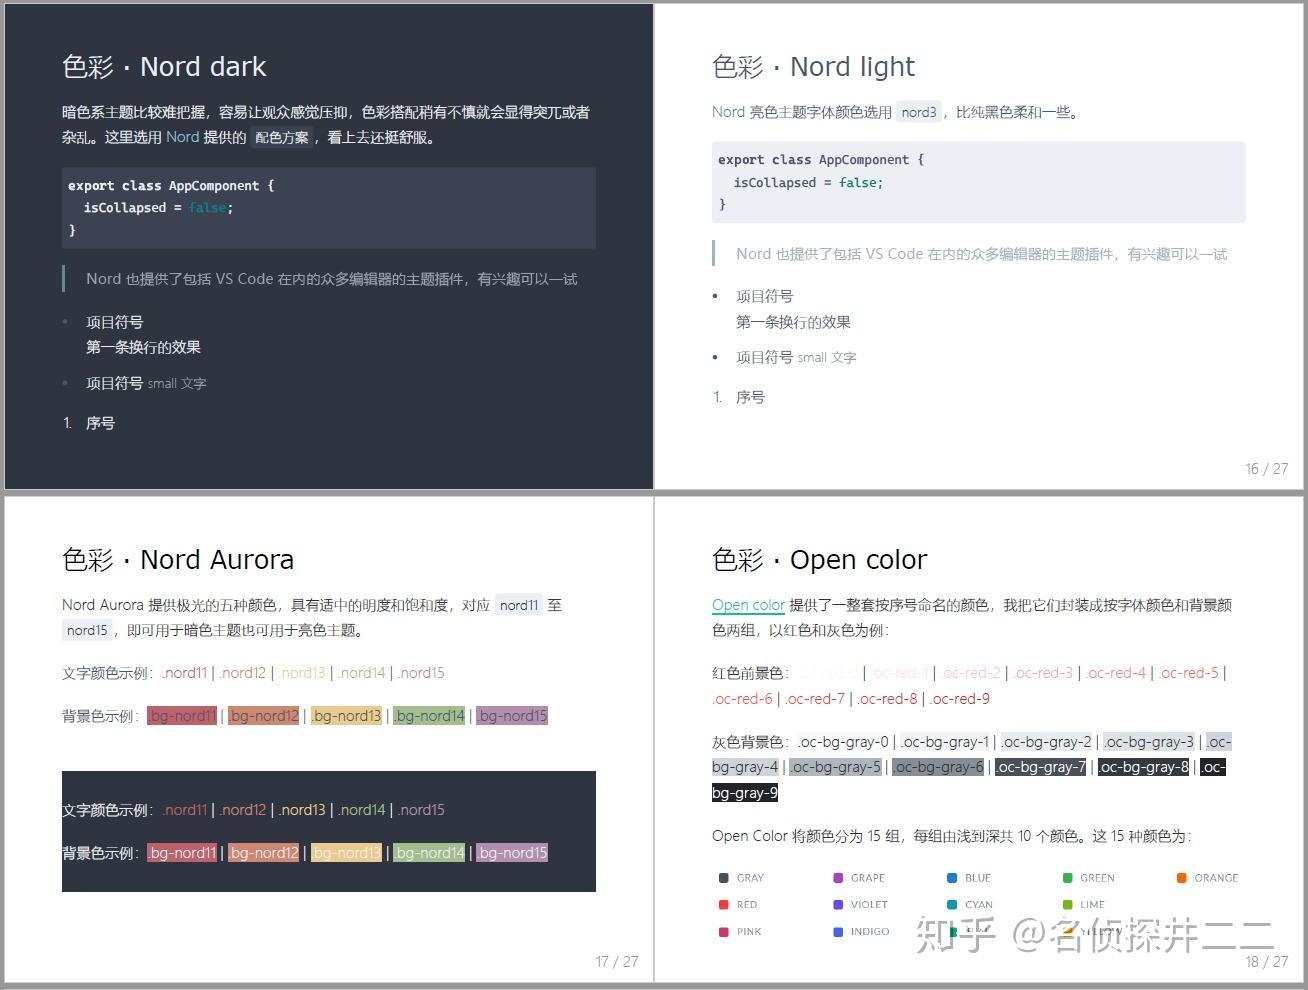Click the Nord link on the light slide

click(728, 111)
